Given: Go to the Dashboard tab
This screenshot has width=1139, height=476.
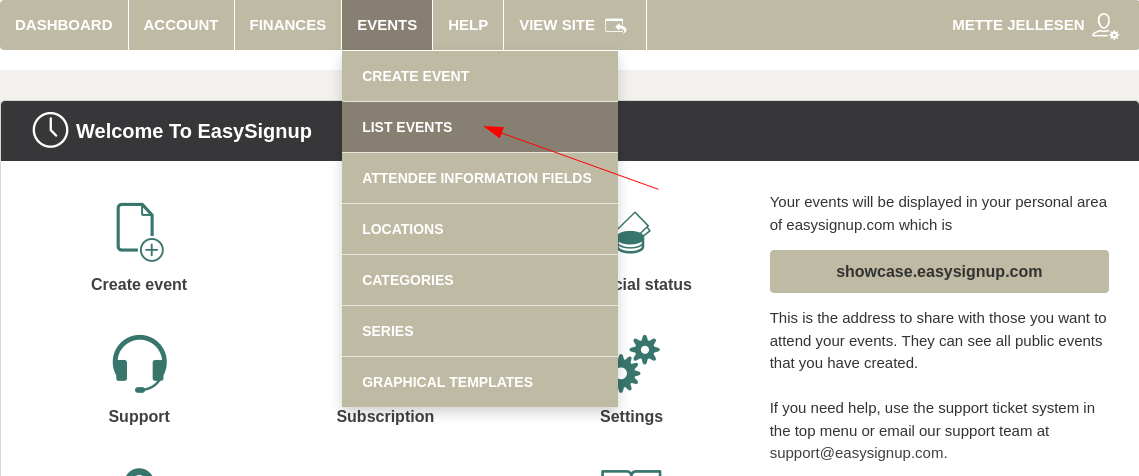Looking at the screenshot, I should coord(64,25).
